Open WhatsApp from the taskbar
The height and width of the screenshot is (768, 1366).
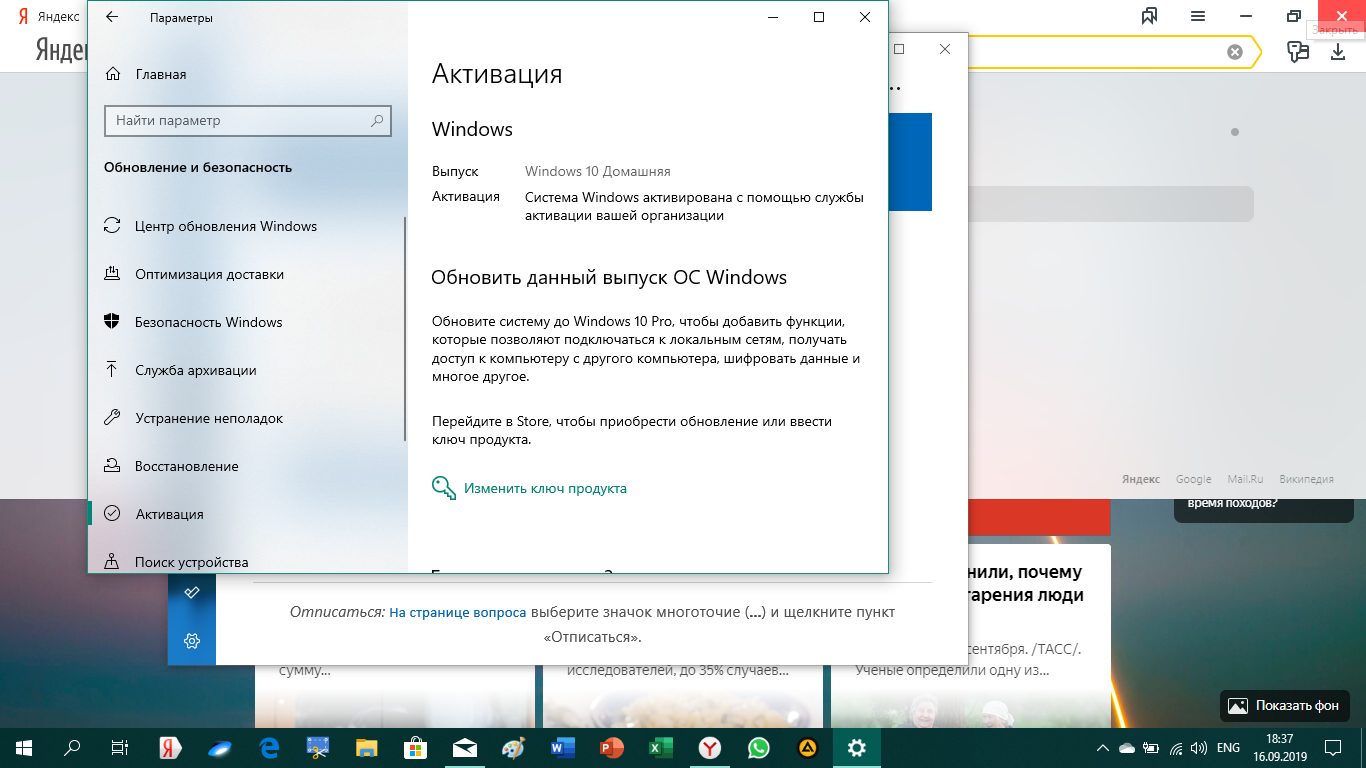coord(759,747)
